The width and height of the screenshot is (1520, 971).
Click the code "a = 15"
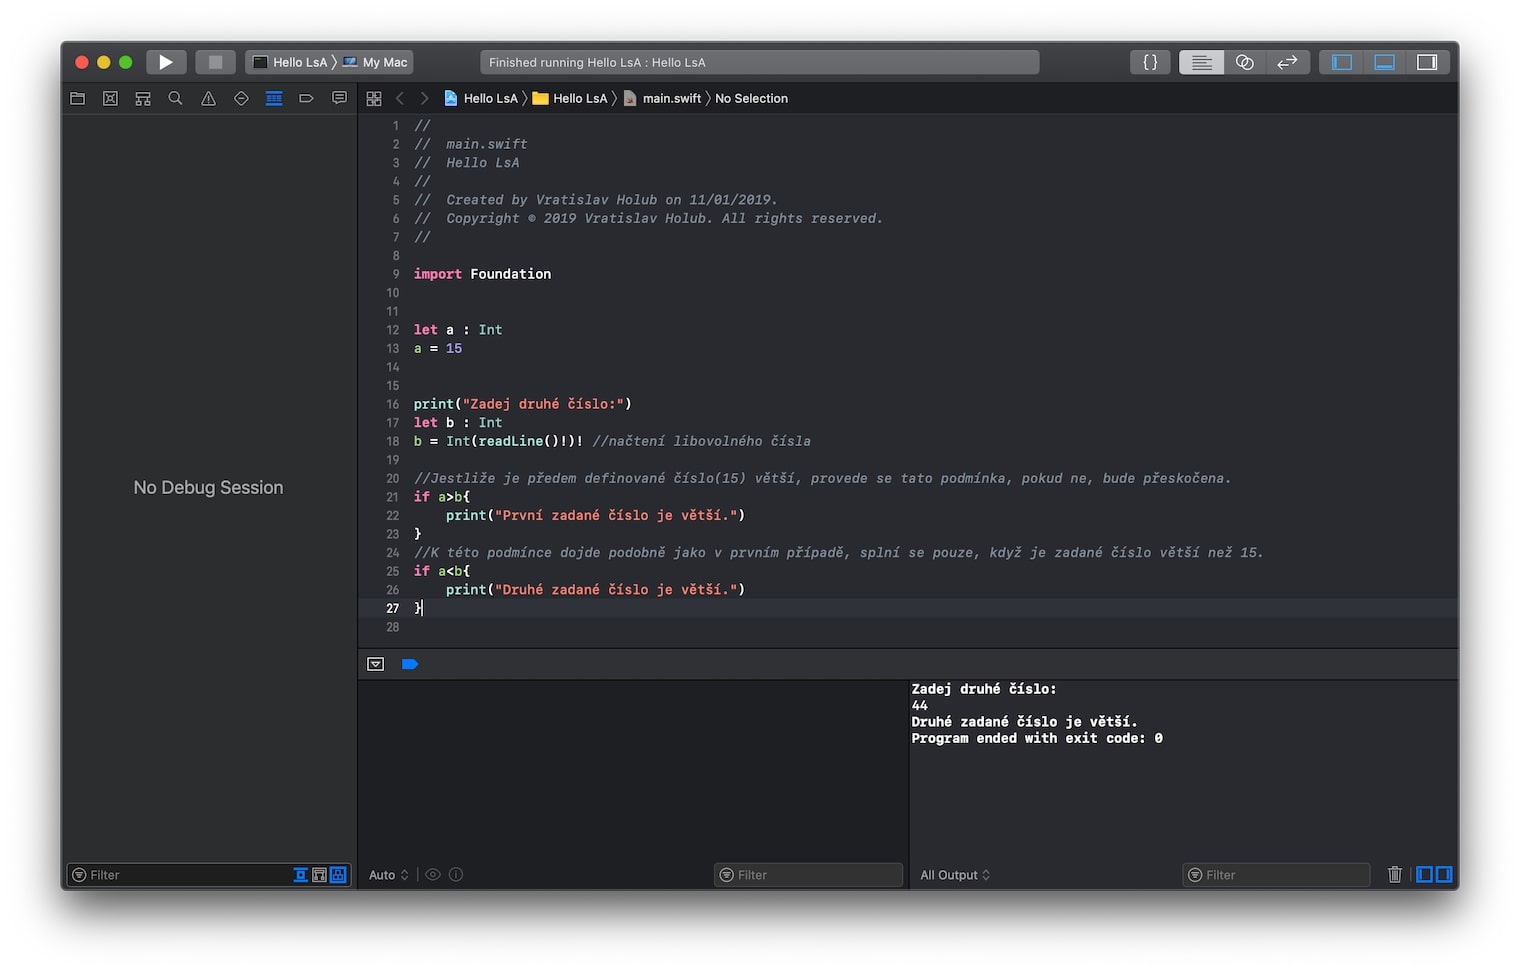[438, 349]
